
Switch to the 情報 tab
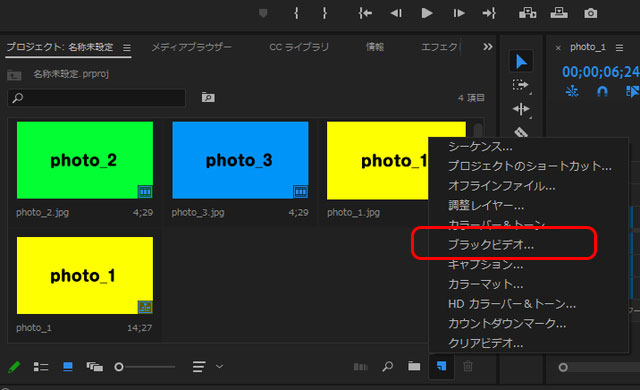pos(375,47)
